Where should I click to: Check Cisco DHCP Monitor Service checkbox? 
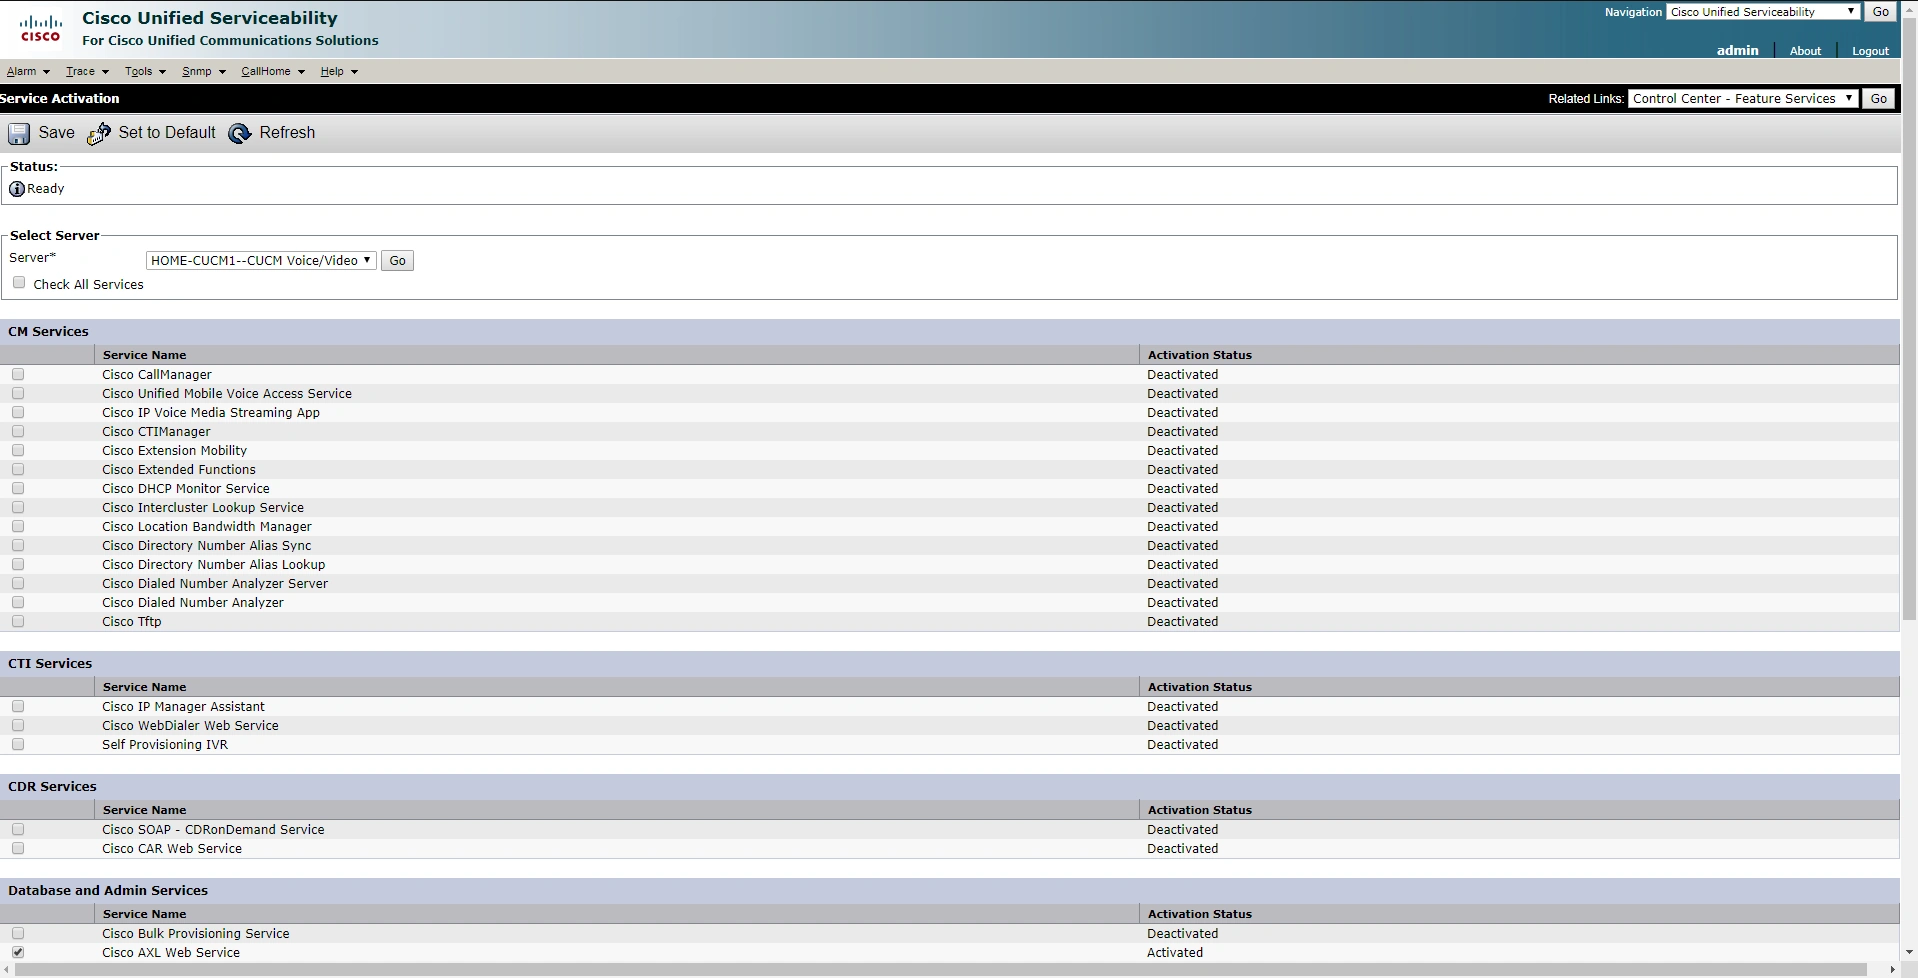click(x=18, y=488)
